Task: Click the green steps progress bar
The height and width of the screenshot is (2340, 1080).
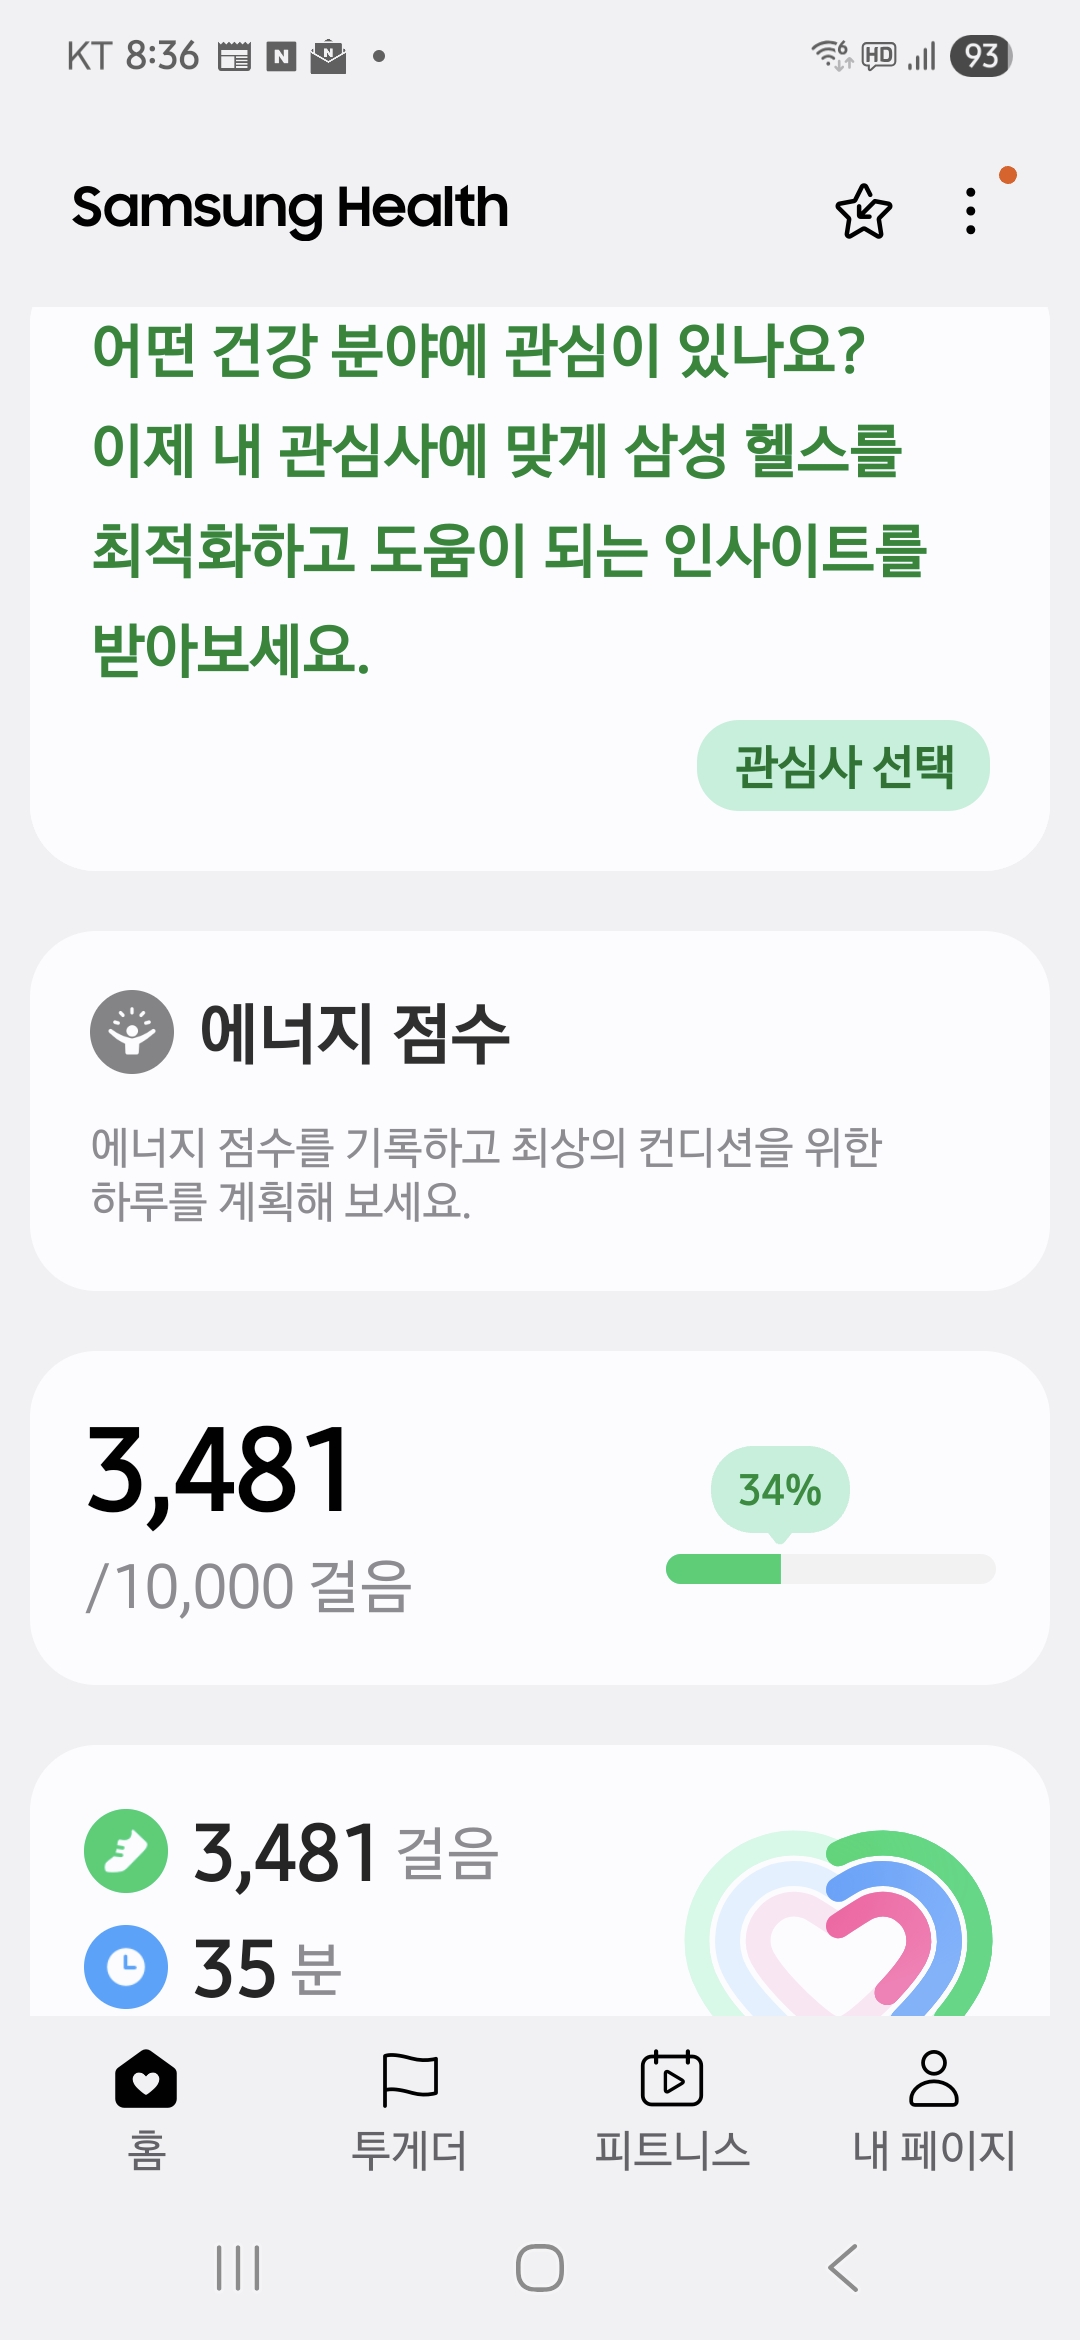Action: click(830, 1569)
